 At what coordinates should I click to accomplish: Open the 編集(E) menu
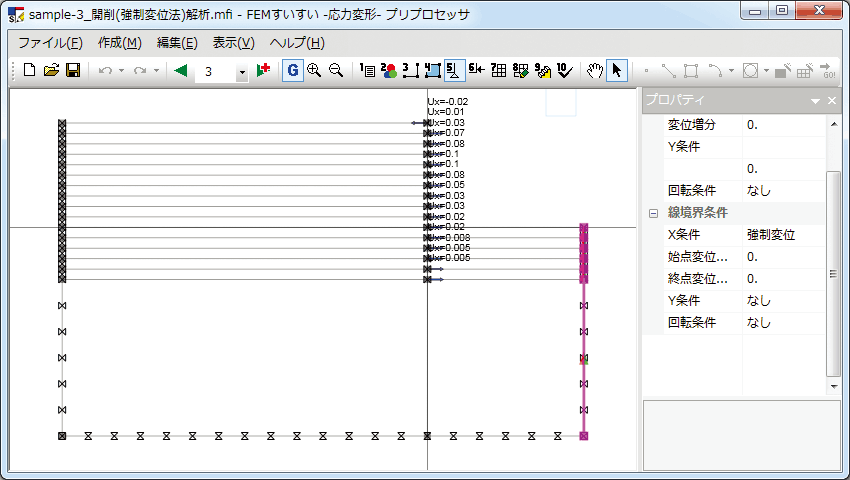coord(177,43)
